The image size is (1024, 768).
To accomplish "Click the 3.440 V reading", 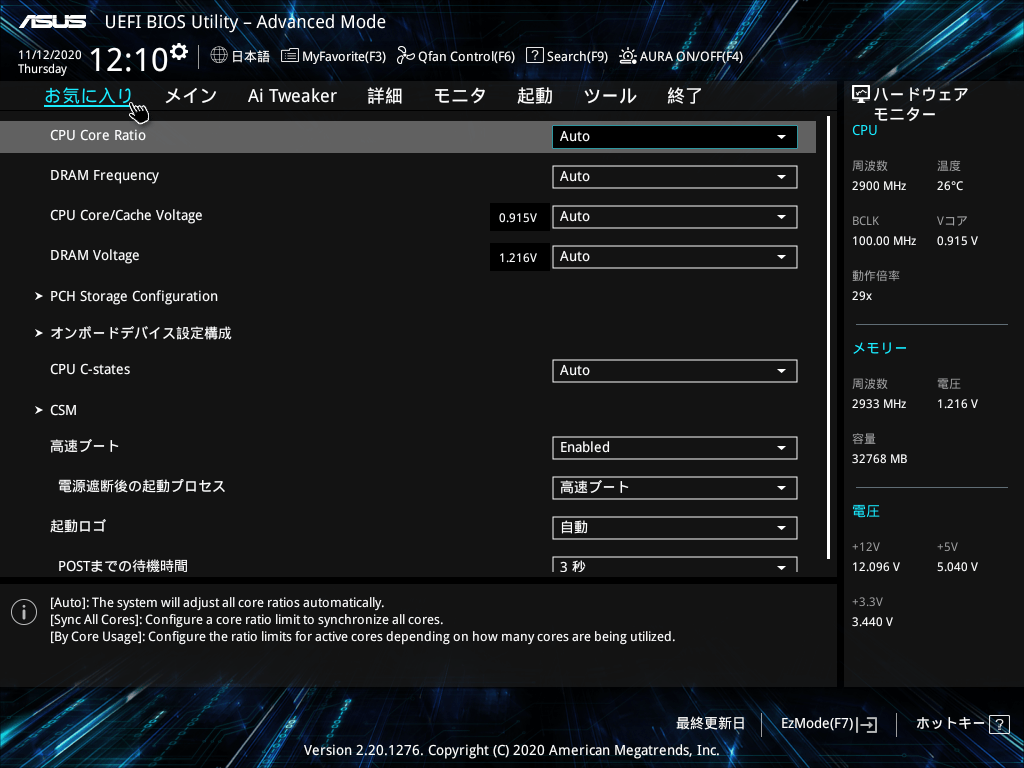I will [x=872, y=621].
